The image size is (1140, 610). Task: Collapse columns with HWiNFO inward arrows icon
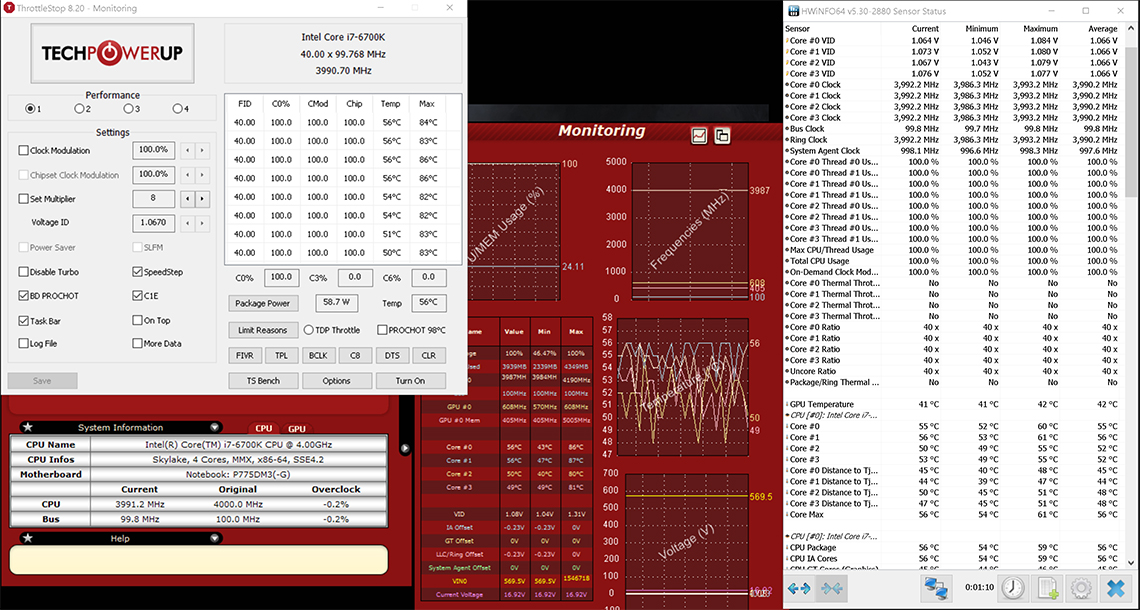coord(832,588)
